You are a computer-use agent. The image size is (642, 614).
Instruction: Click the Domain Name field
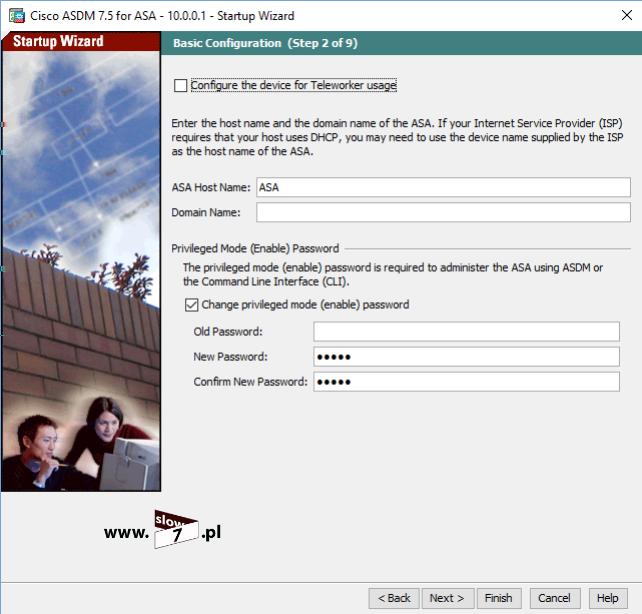click(x=443, y=212)
